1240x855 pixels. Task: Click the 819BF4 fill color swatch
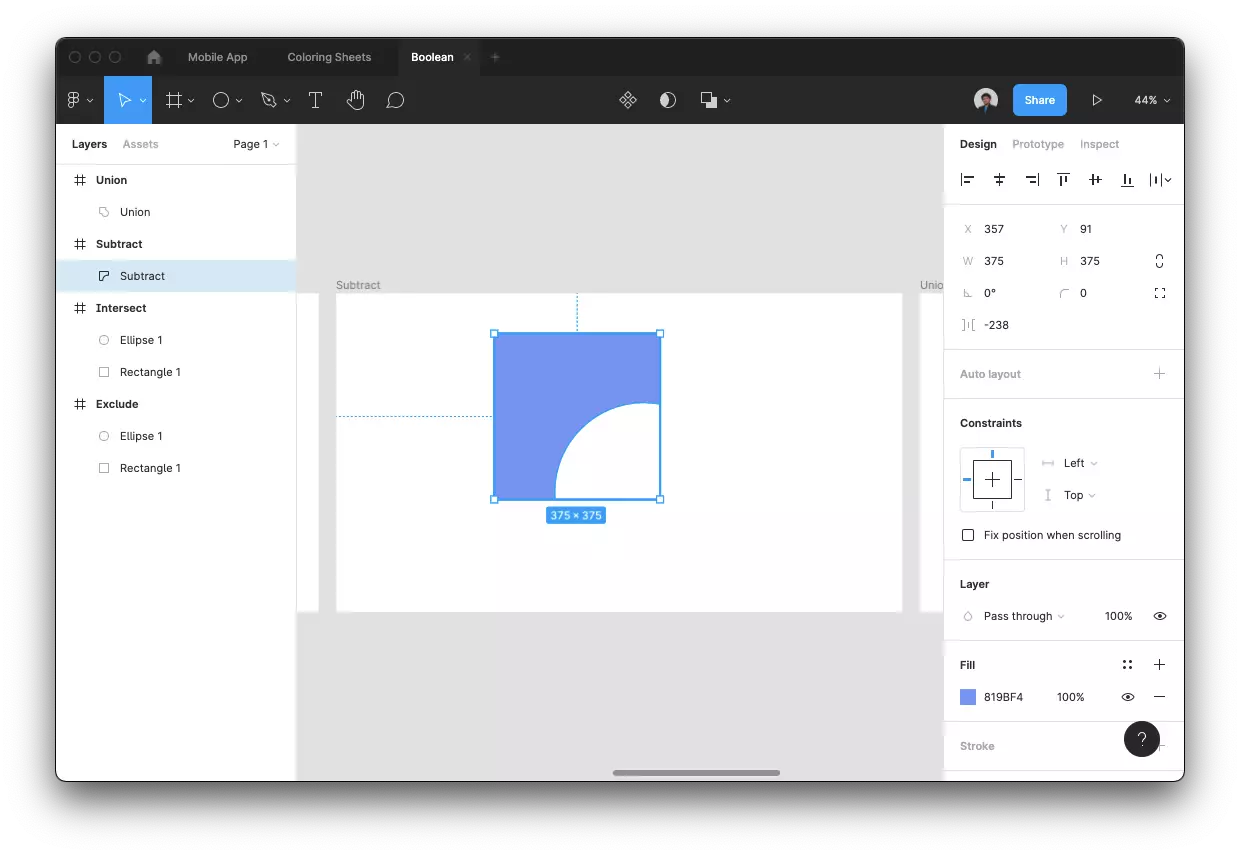pos(968,697)
